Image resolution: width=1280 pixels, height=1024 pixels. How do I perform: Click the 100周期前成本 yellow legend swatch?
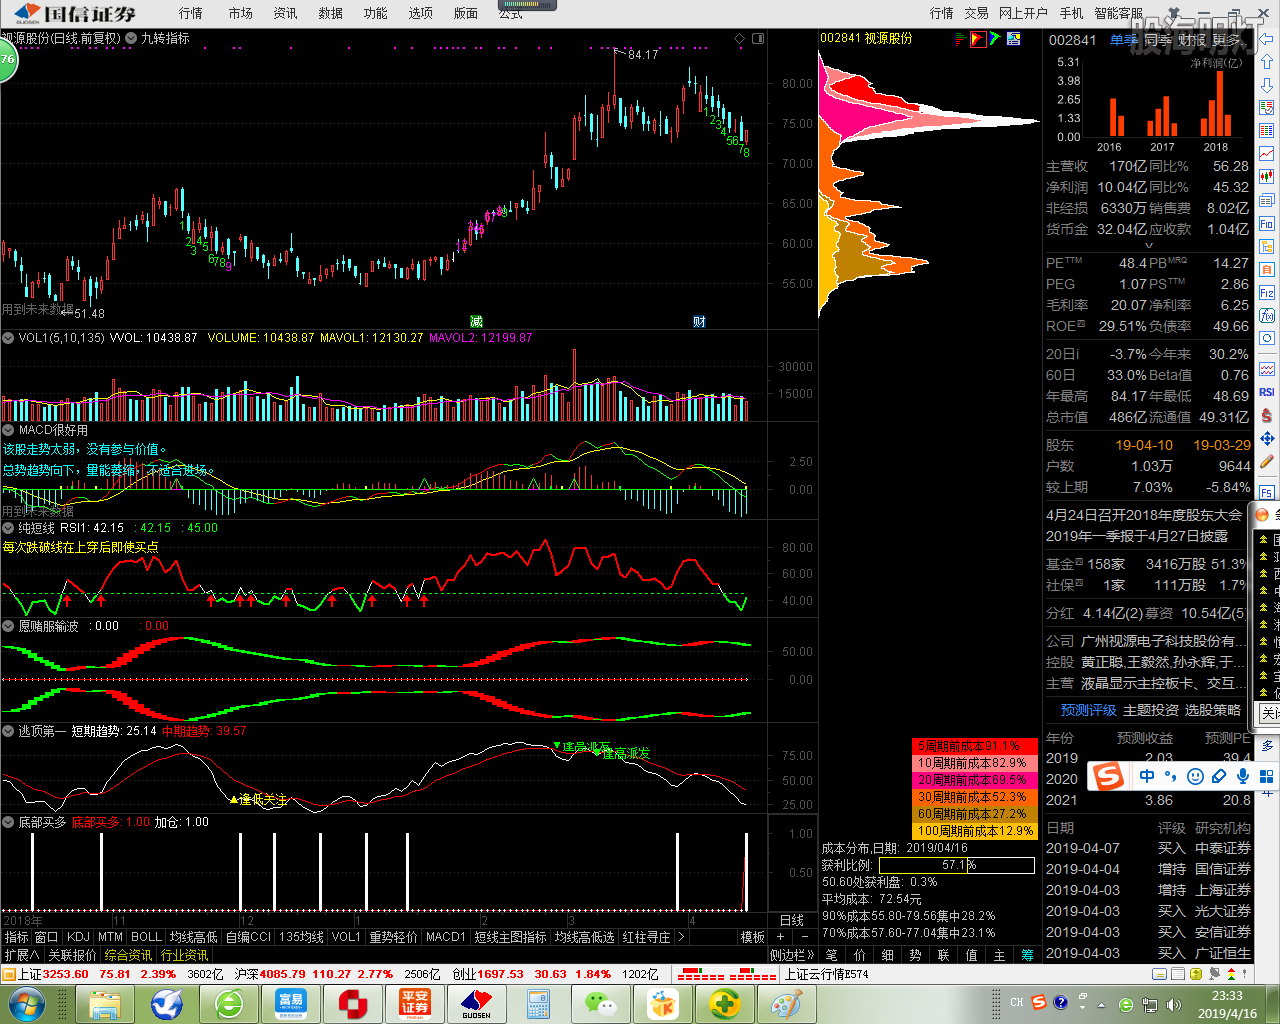(973, 831)
